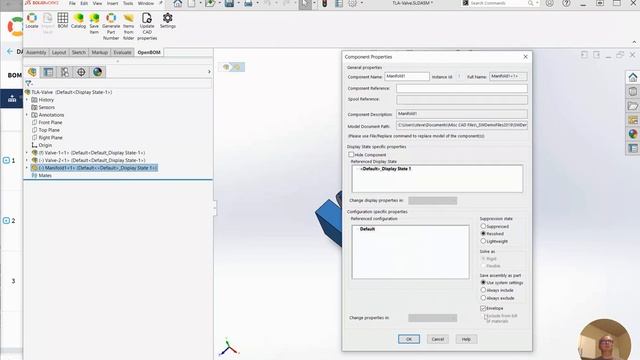Image resolution: width=640 pixels, height=360 pixels.
Task: Open the DimXpertManager crosshair tab
Action: [x=81, y=72]
